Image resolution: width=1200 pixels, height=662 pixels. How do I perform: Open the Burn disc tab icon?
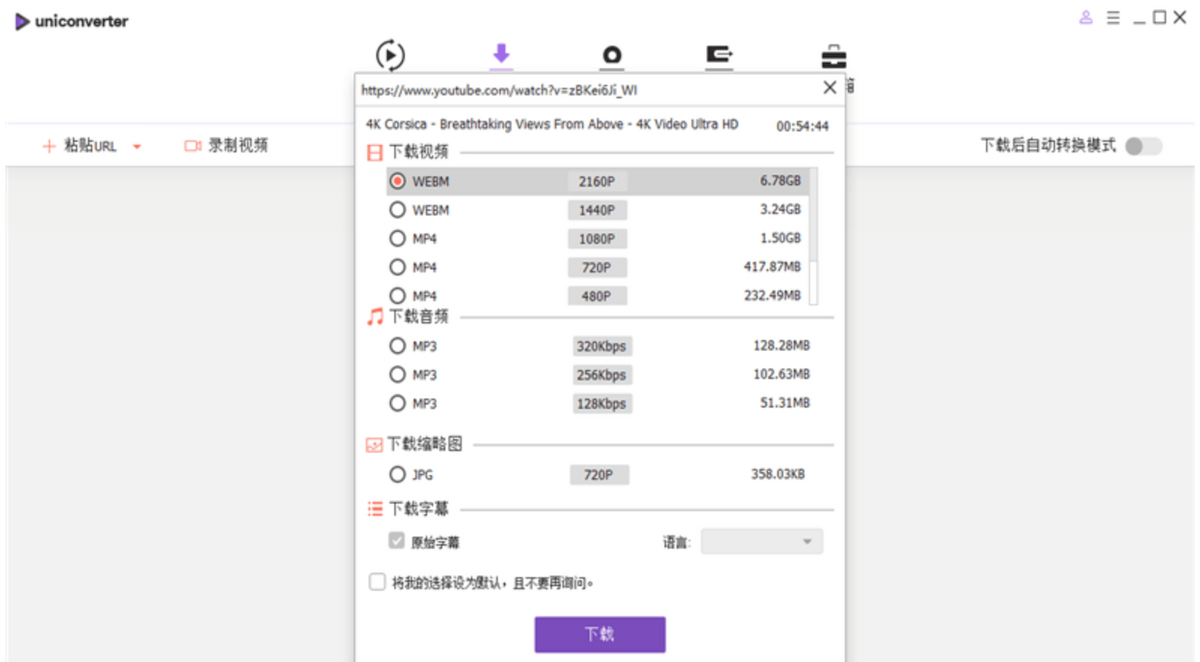point(612,56)
